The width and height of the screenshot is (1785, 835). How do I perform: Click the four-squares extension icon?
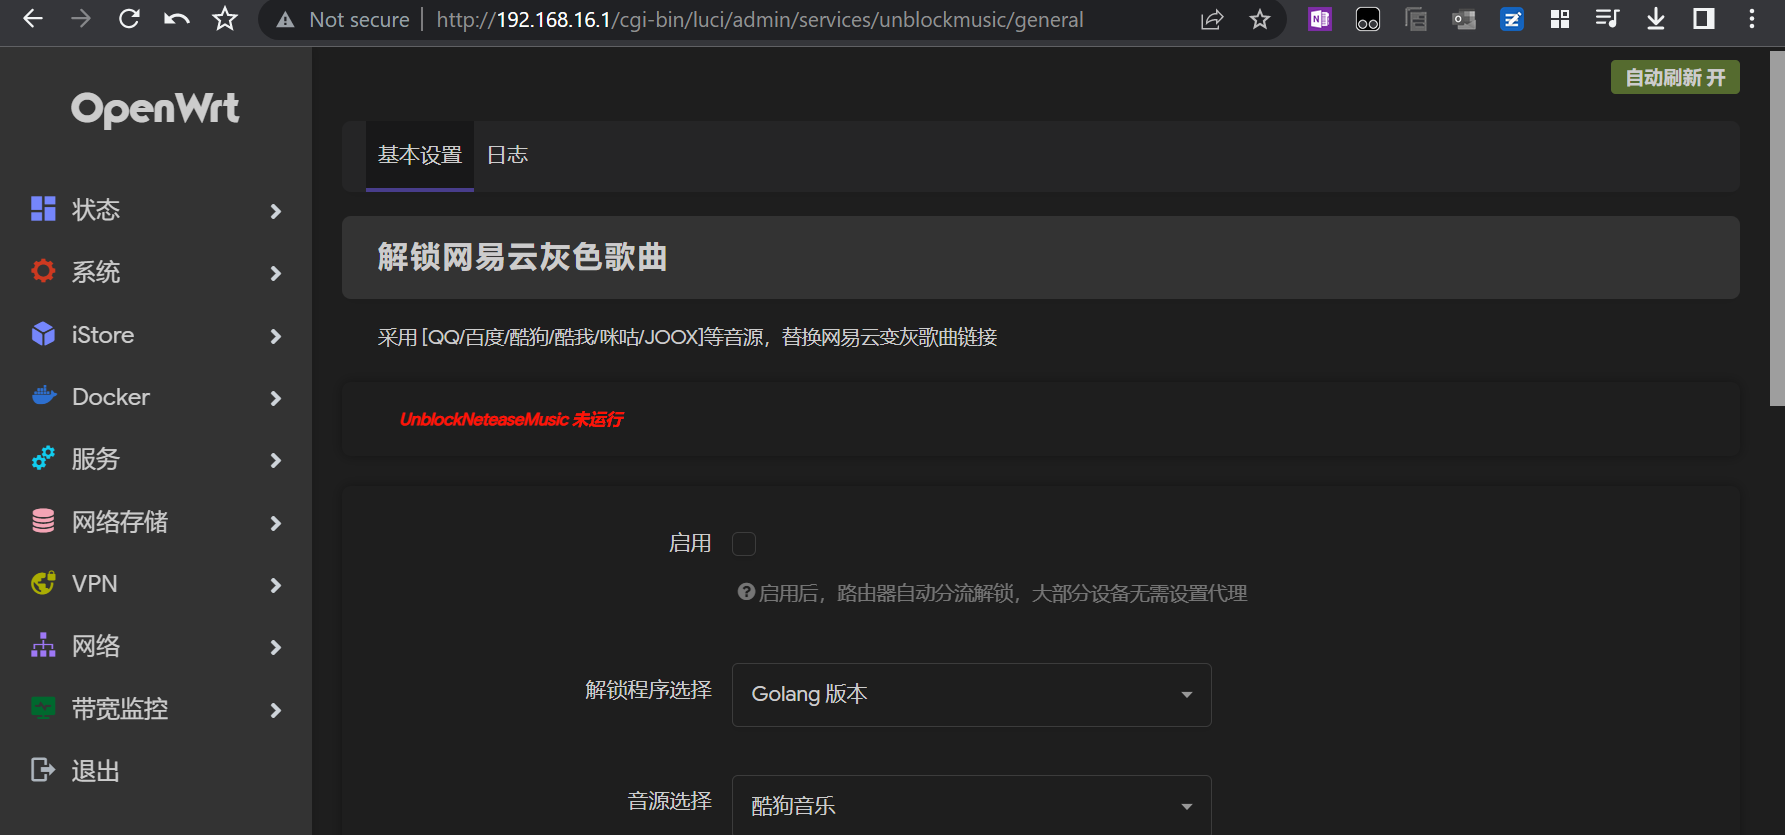[x=1560, y=19]
